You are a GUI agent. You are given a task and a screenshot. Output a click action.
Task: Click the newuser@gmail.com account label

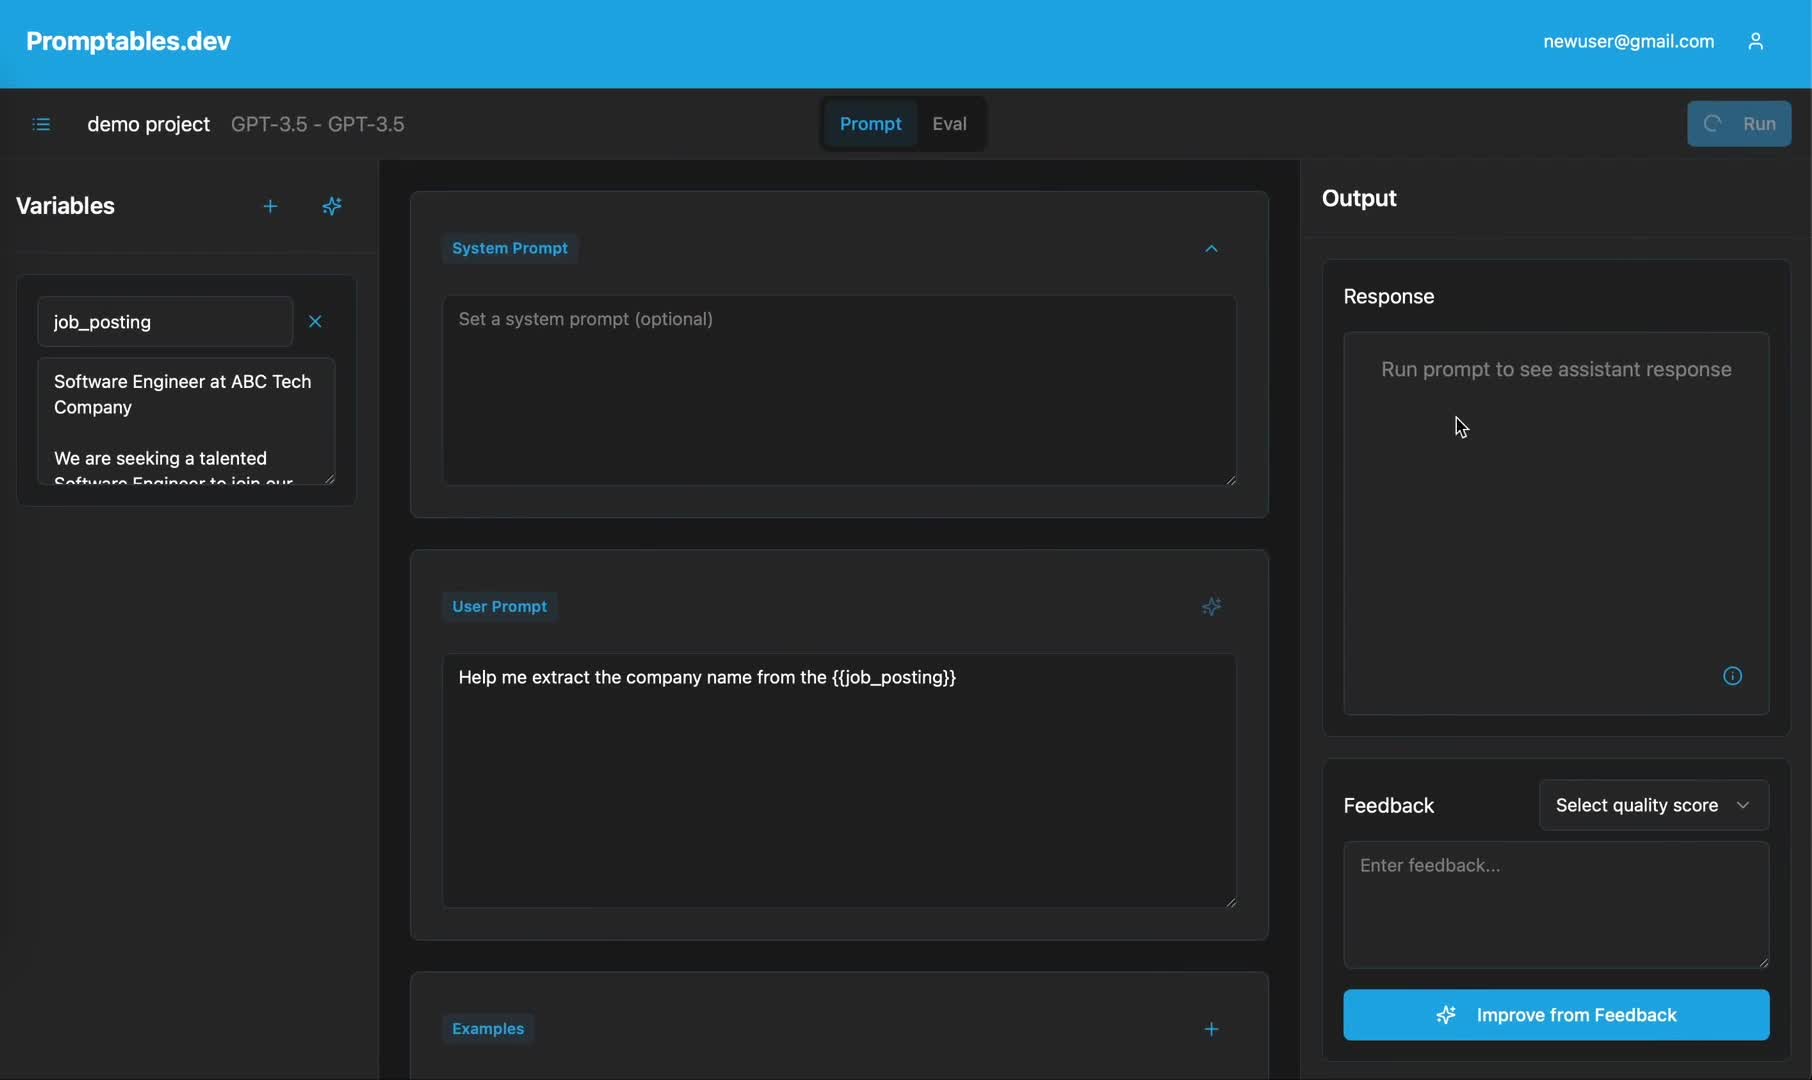(x=1628, y=41)
